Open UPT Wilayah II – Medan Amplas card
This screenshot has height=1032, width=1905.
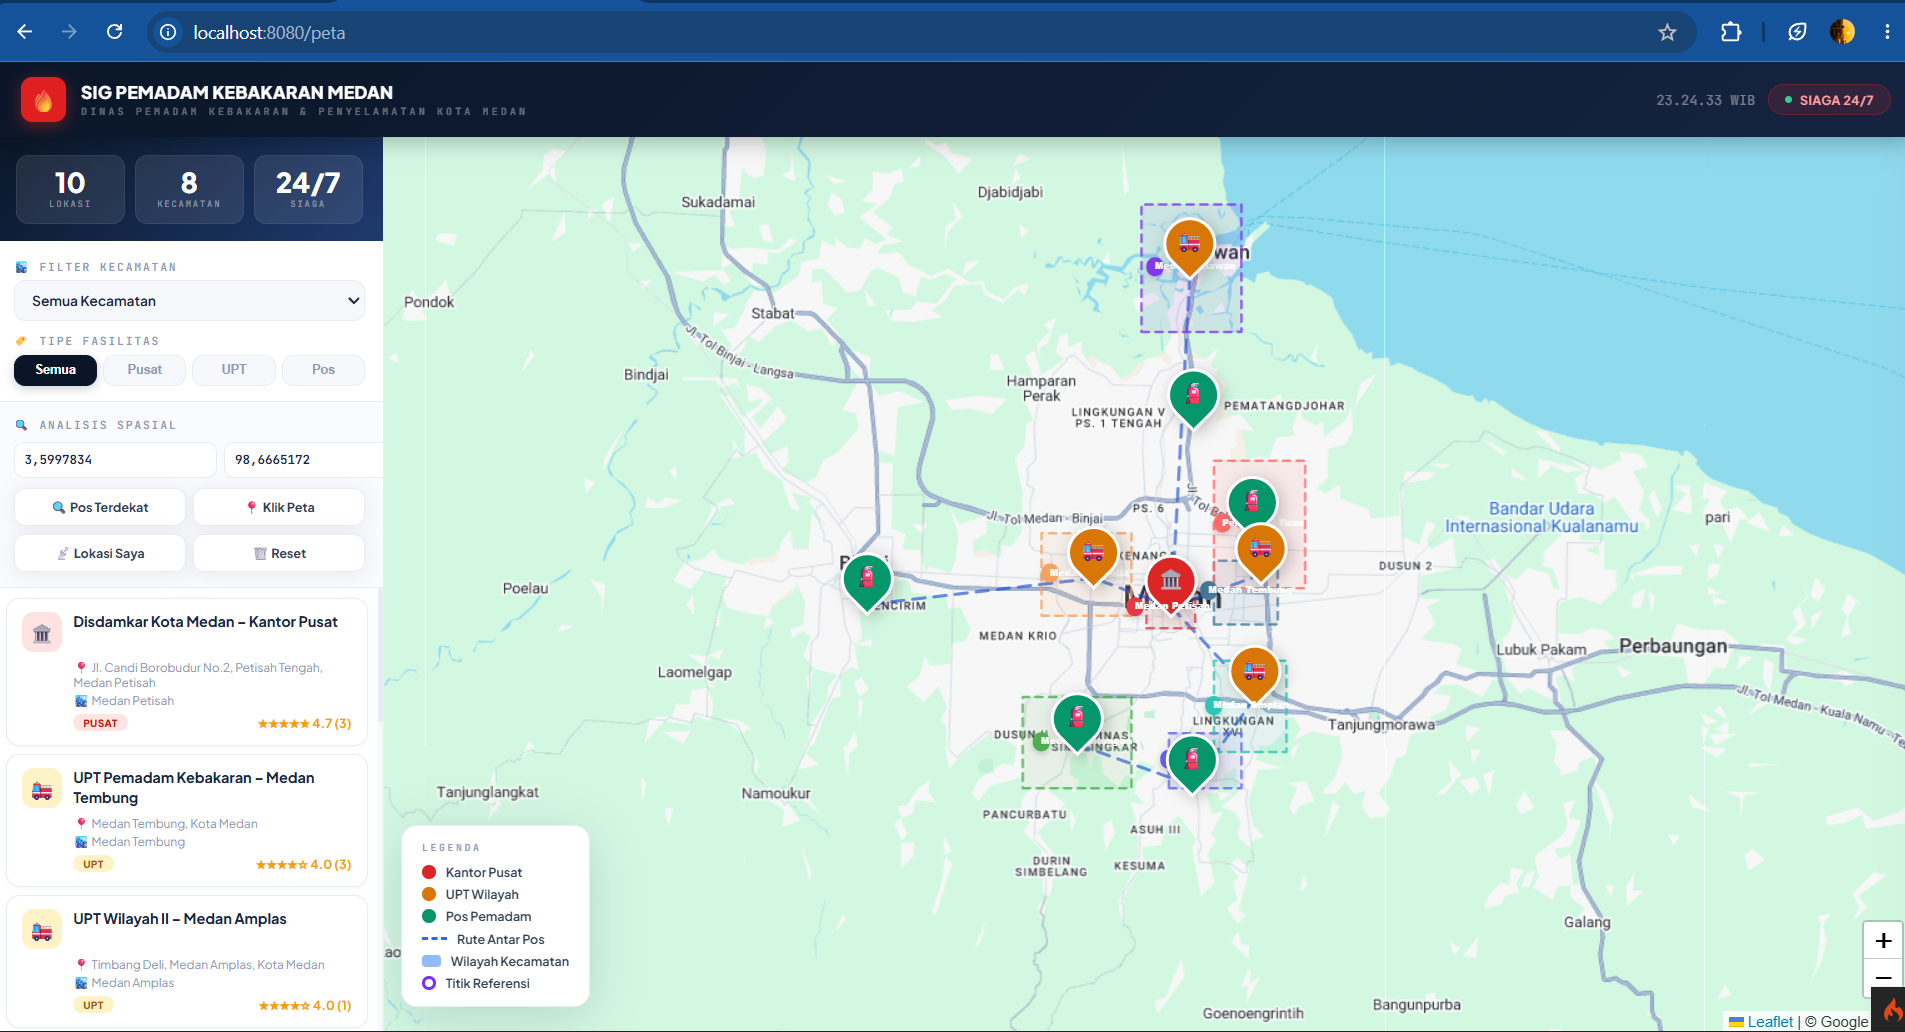pyautogui.click(x=187, y=961)
